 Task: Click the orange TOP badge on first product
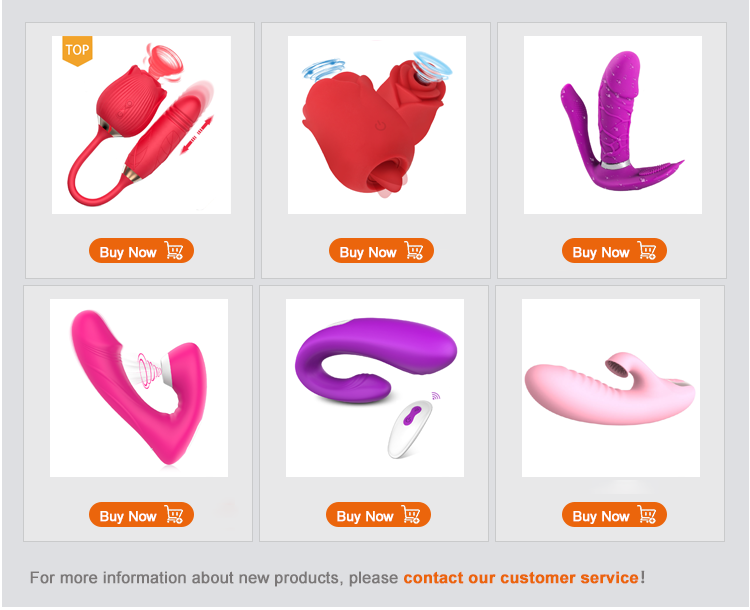point(77,51)
